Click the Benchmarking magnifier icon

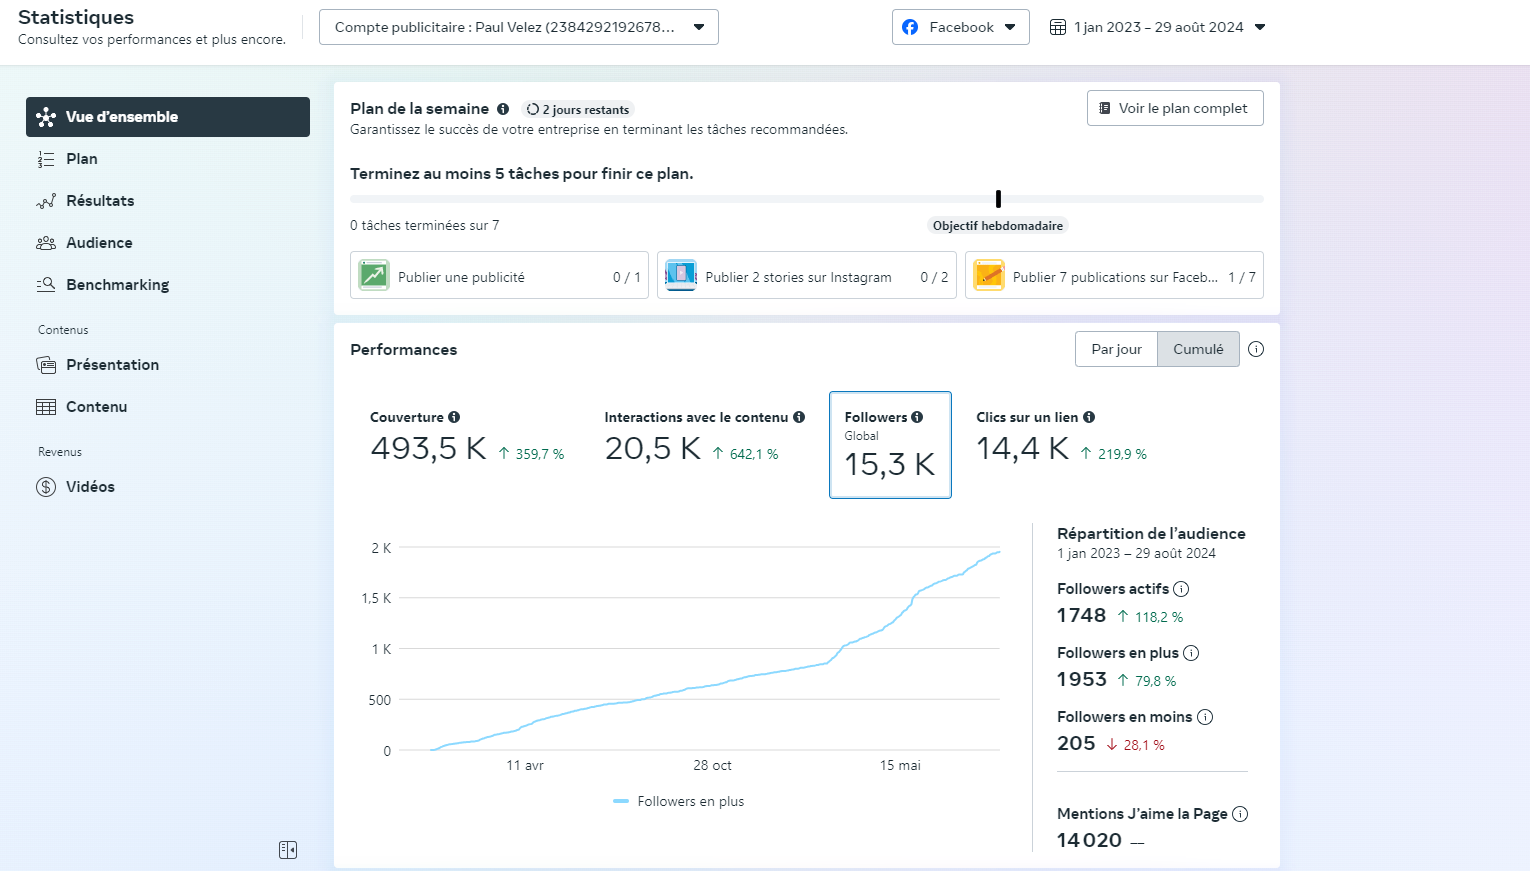(x=46, y=285)
